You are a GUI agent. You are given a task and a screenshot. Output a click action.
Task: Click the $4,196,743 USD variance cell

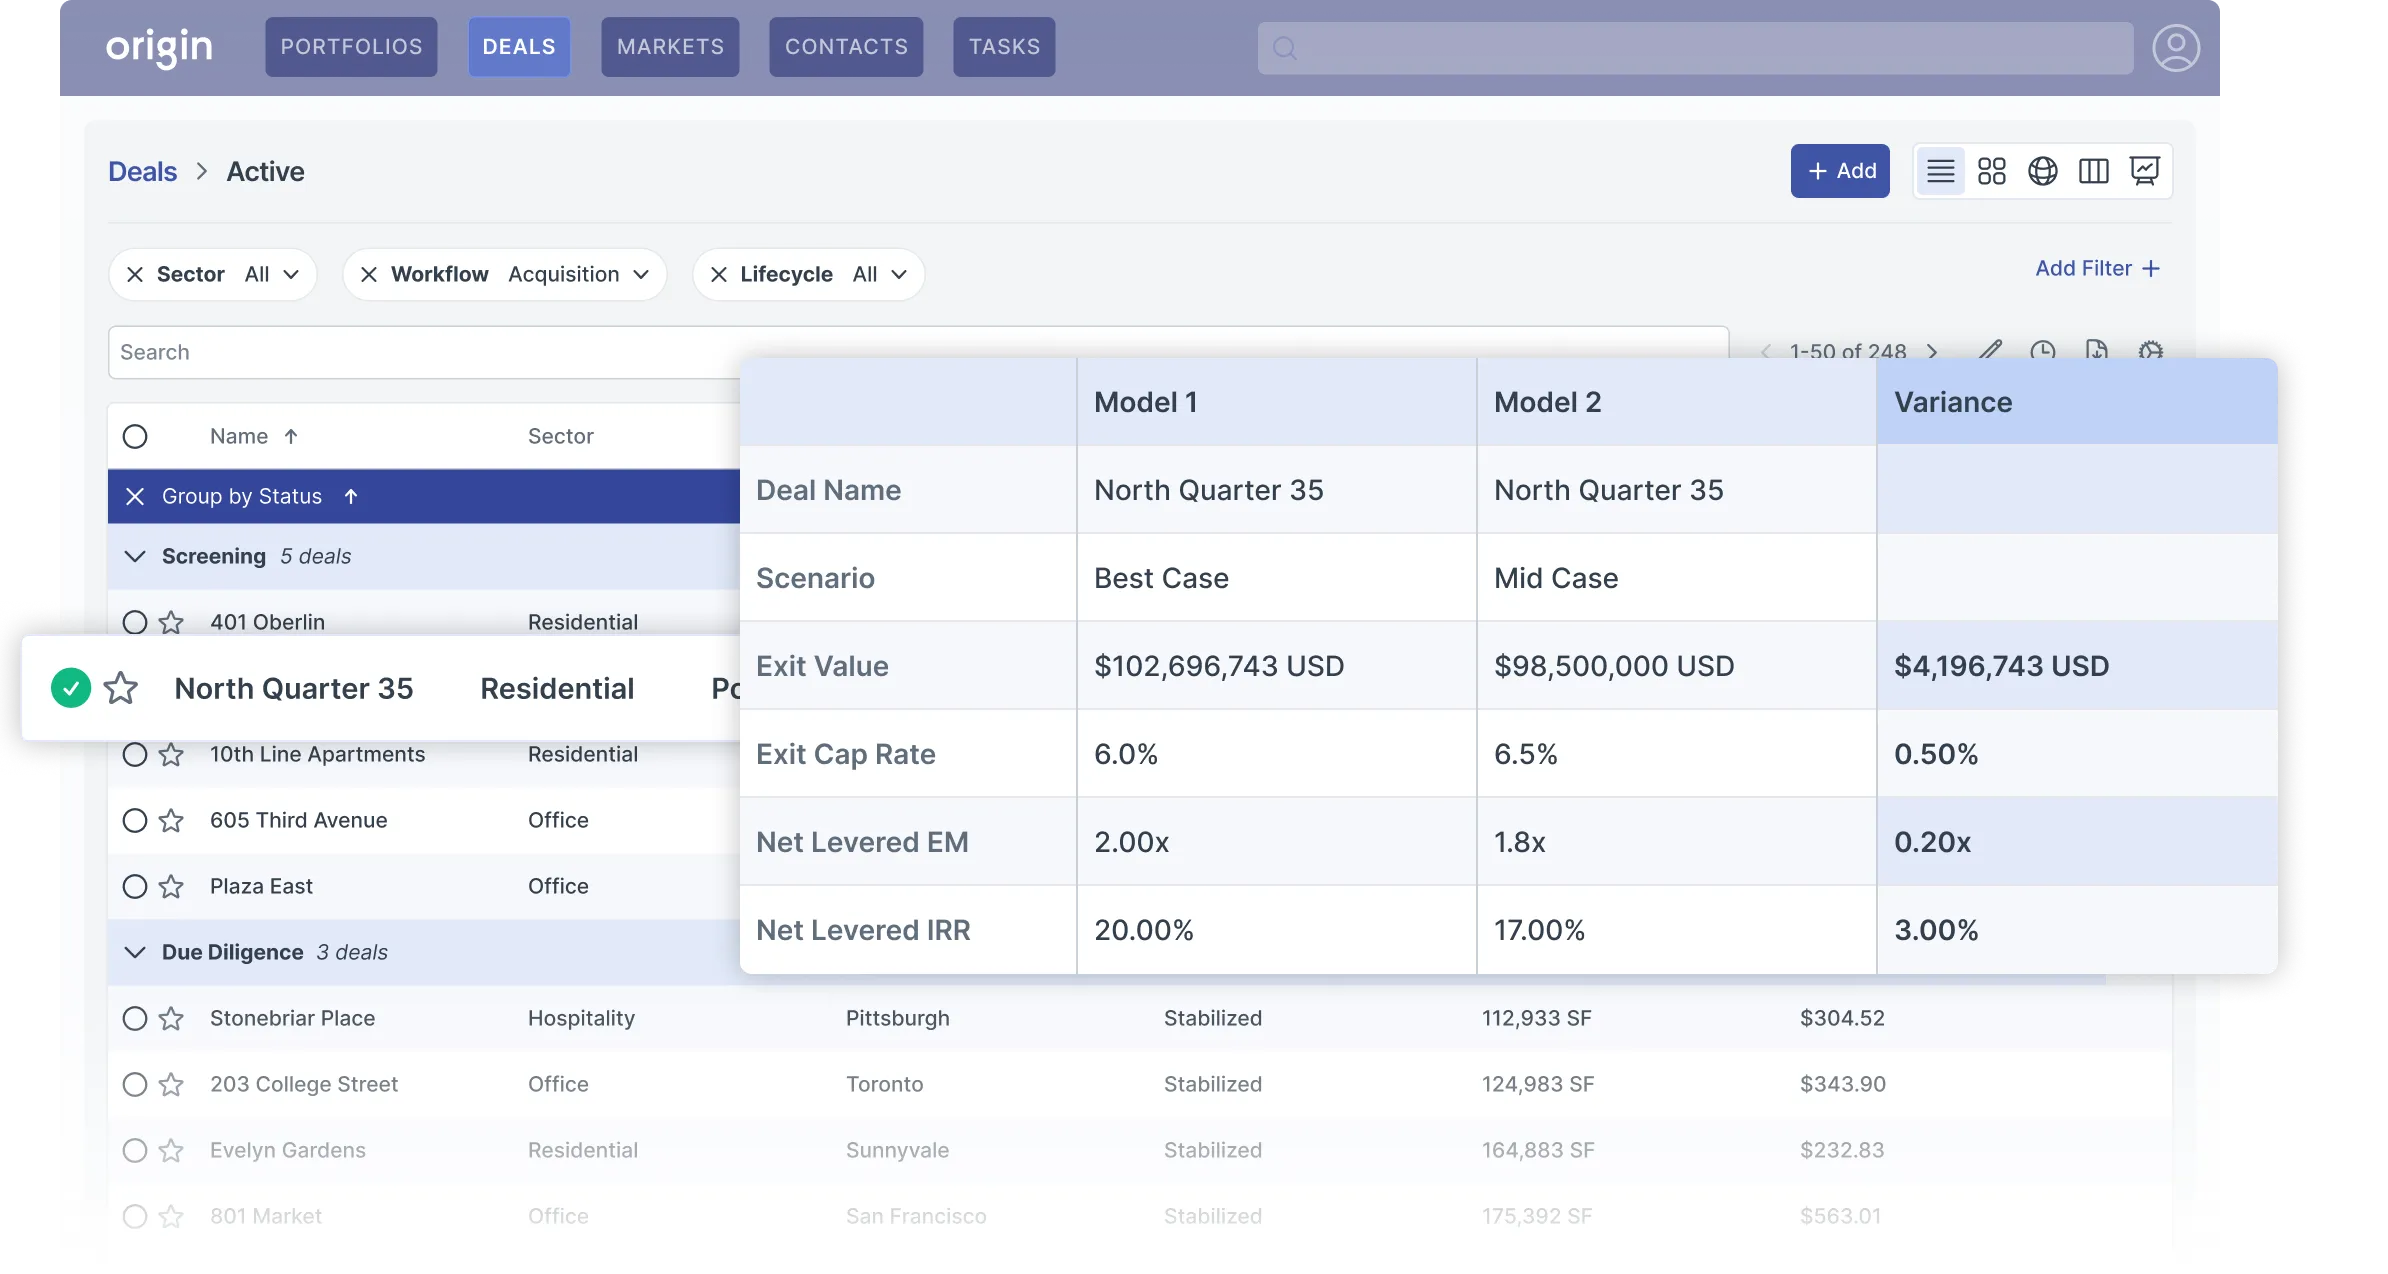click(2077, 666)
